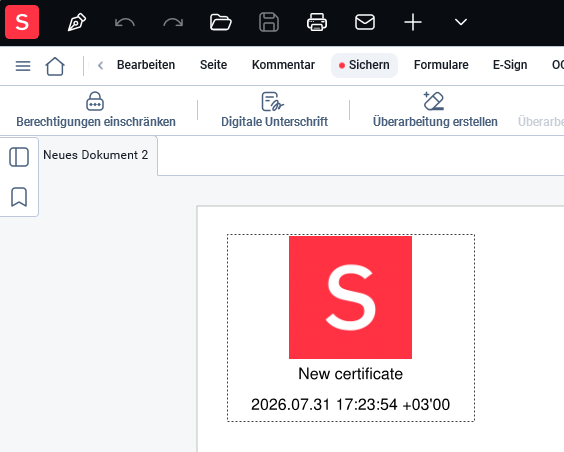Screen dimensions: 564x452
Task: Save the document with disk icon
Action: coord(269,22)
